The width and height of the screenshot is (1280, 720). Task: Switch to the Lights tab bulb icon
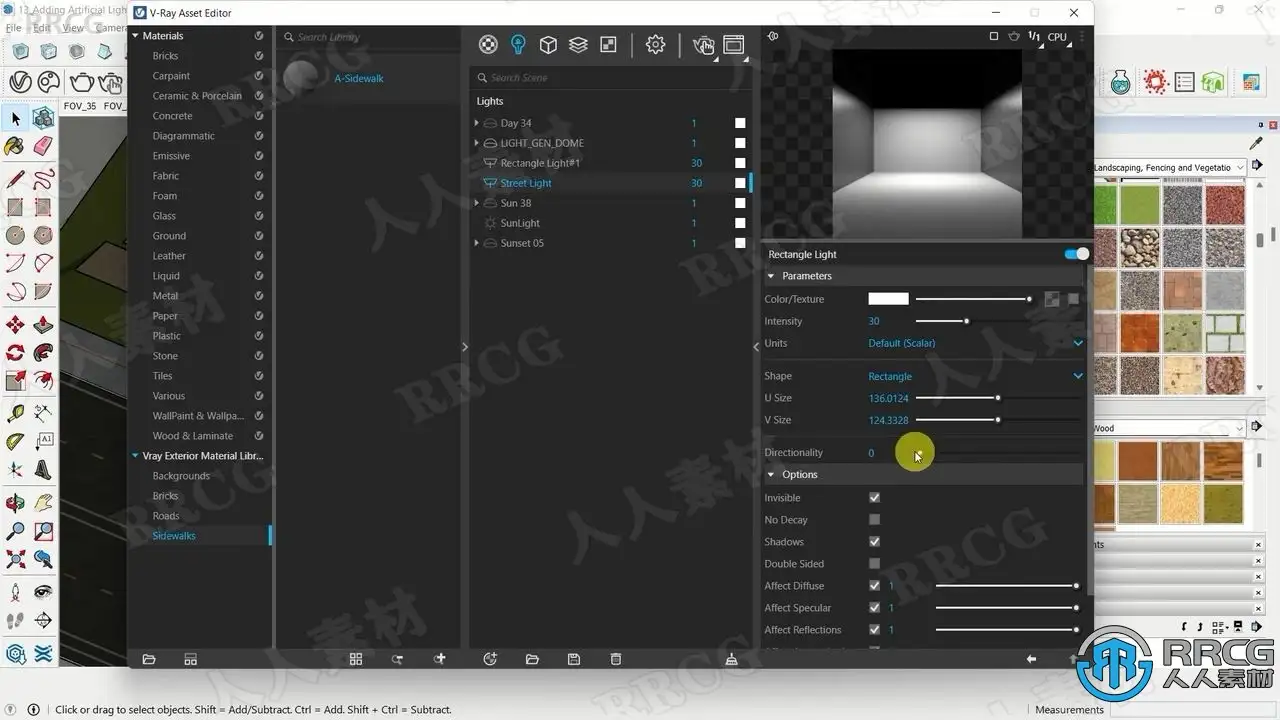tap(518, 44)
